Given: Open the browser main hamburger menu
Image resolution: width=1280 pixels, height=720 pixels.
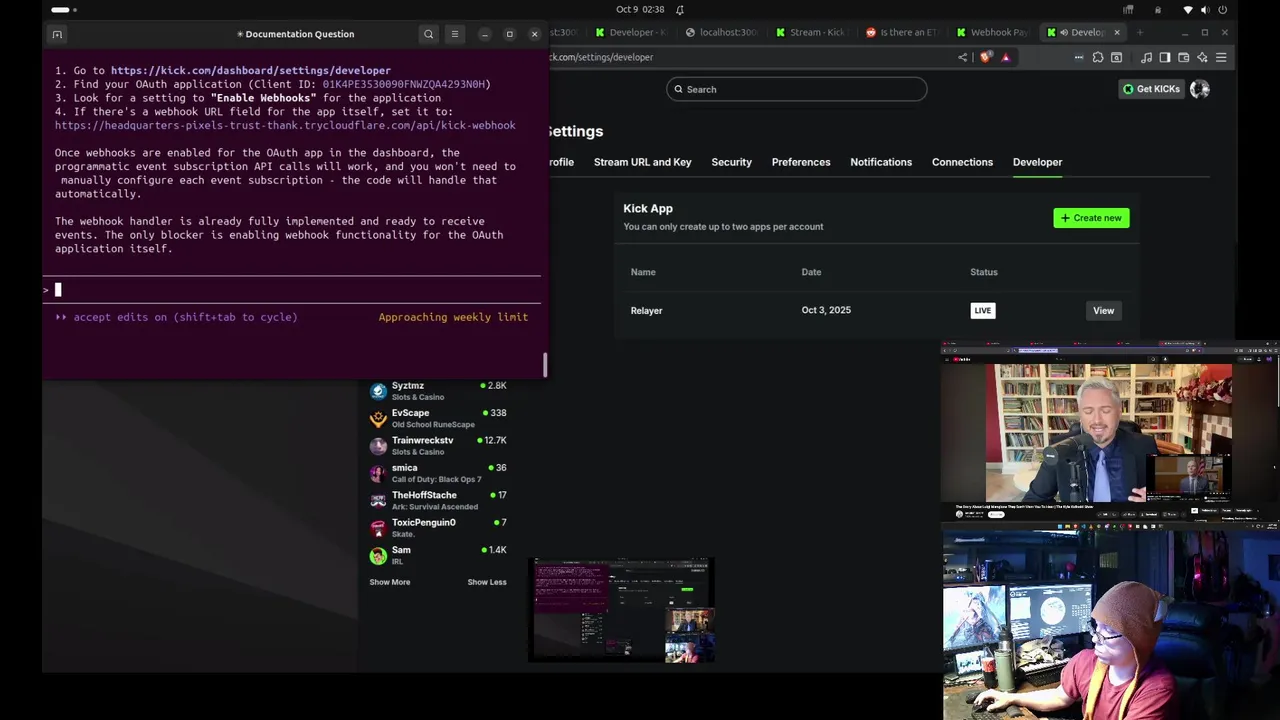Looking at the screenshot, I should (x=1221, y=57).
